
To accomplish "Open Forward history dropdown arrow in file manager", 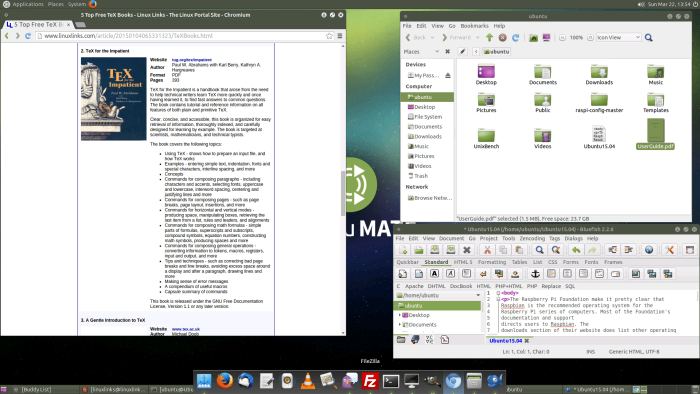I will pyautogui.click(x=477, y=37).
